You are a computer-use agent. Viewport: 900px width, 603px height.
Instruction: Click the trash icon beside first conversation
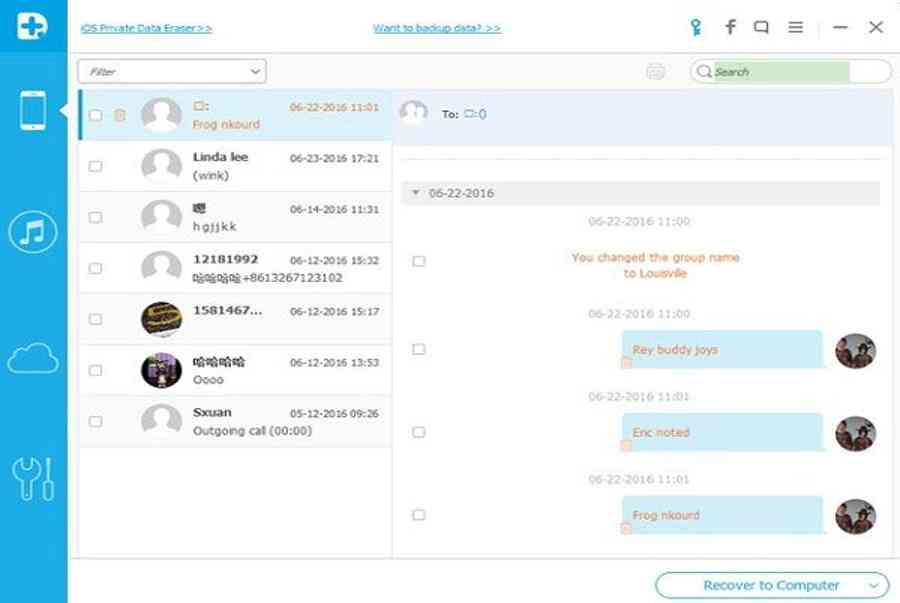pos(120,115)
